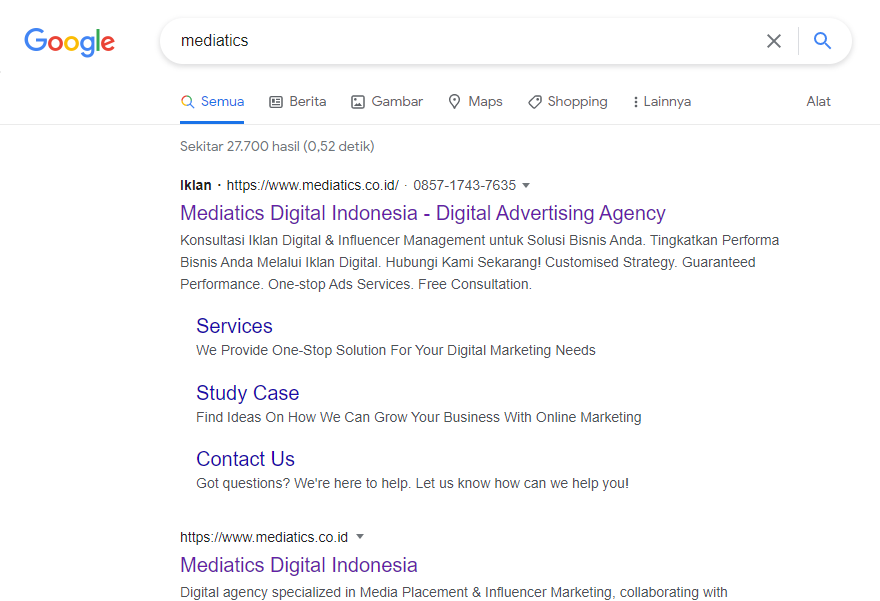Visit the organic Mediatics Digital Indonesia result
The image size is (880, 601).
(x=298, y=565)
